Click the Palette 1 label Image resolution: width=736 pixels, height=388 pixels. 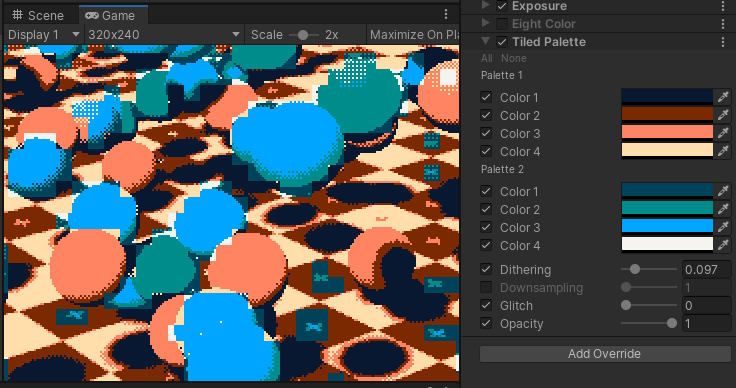(501, 75)
